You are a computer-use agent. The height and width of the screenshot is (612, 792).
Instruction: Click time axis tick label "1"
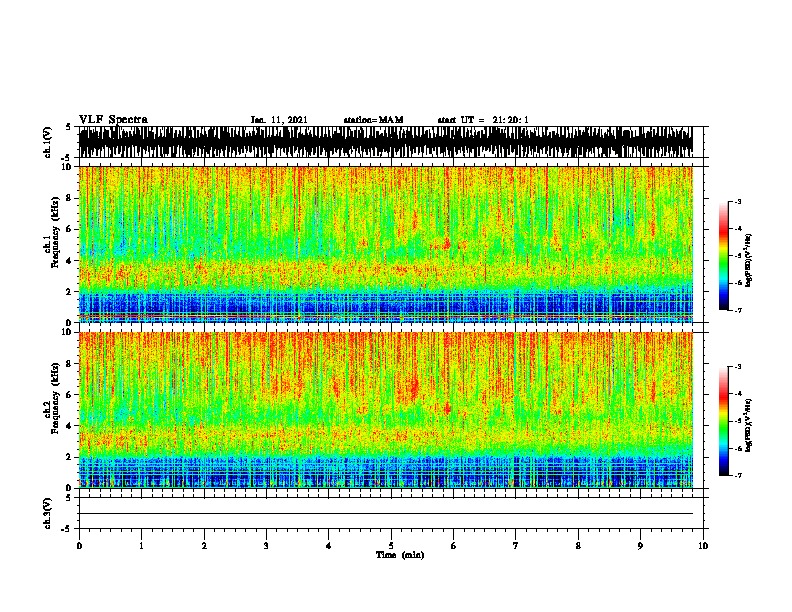tap(141, 546)
